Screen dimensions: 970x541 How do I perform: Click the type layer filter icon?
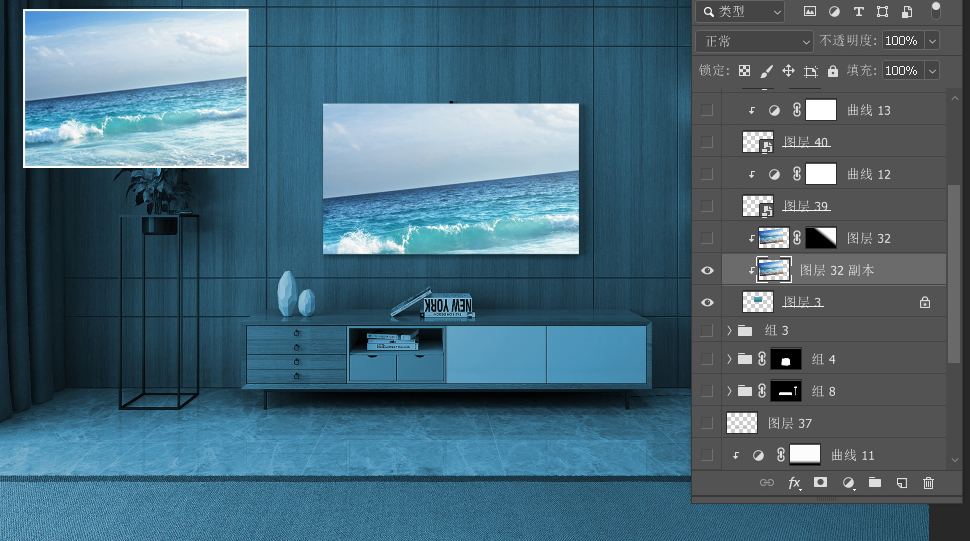(858, 12)
